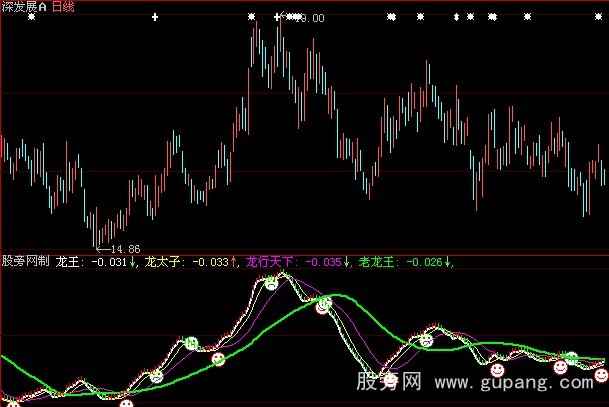The height and width of the screenshot is (407, 609).
Task: Toggle the 龙王 indicator line label
Action: pyautogui.click(x=70, y=263)
